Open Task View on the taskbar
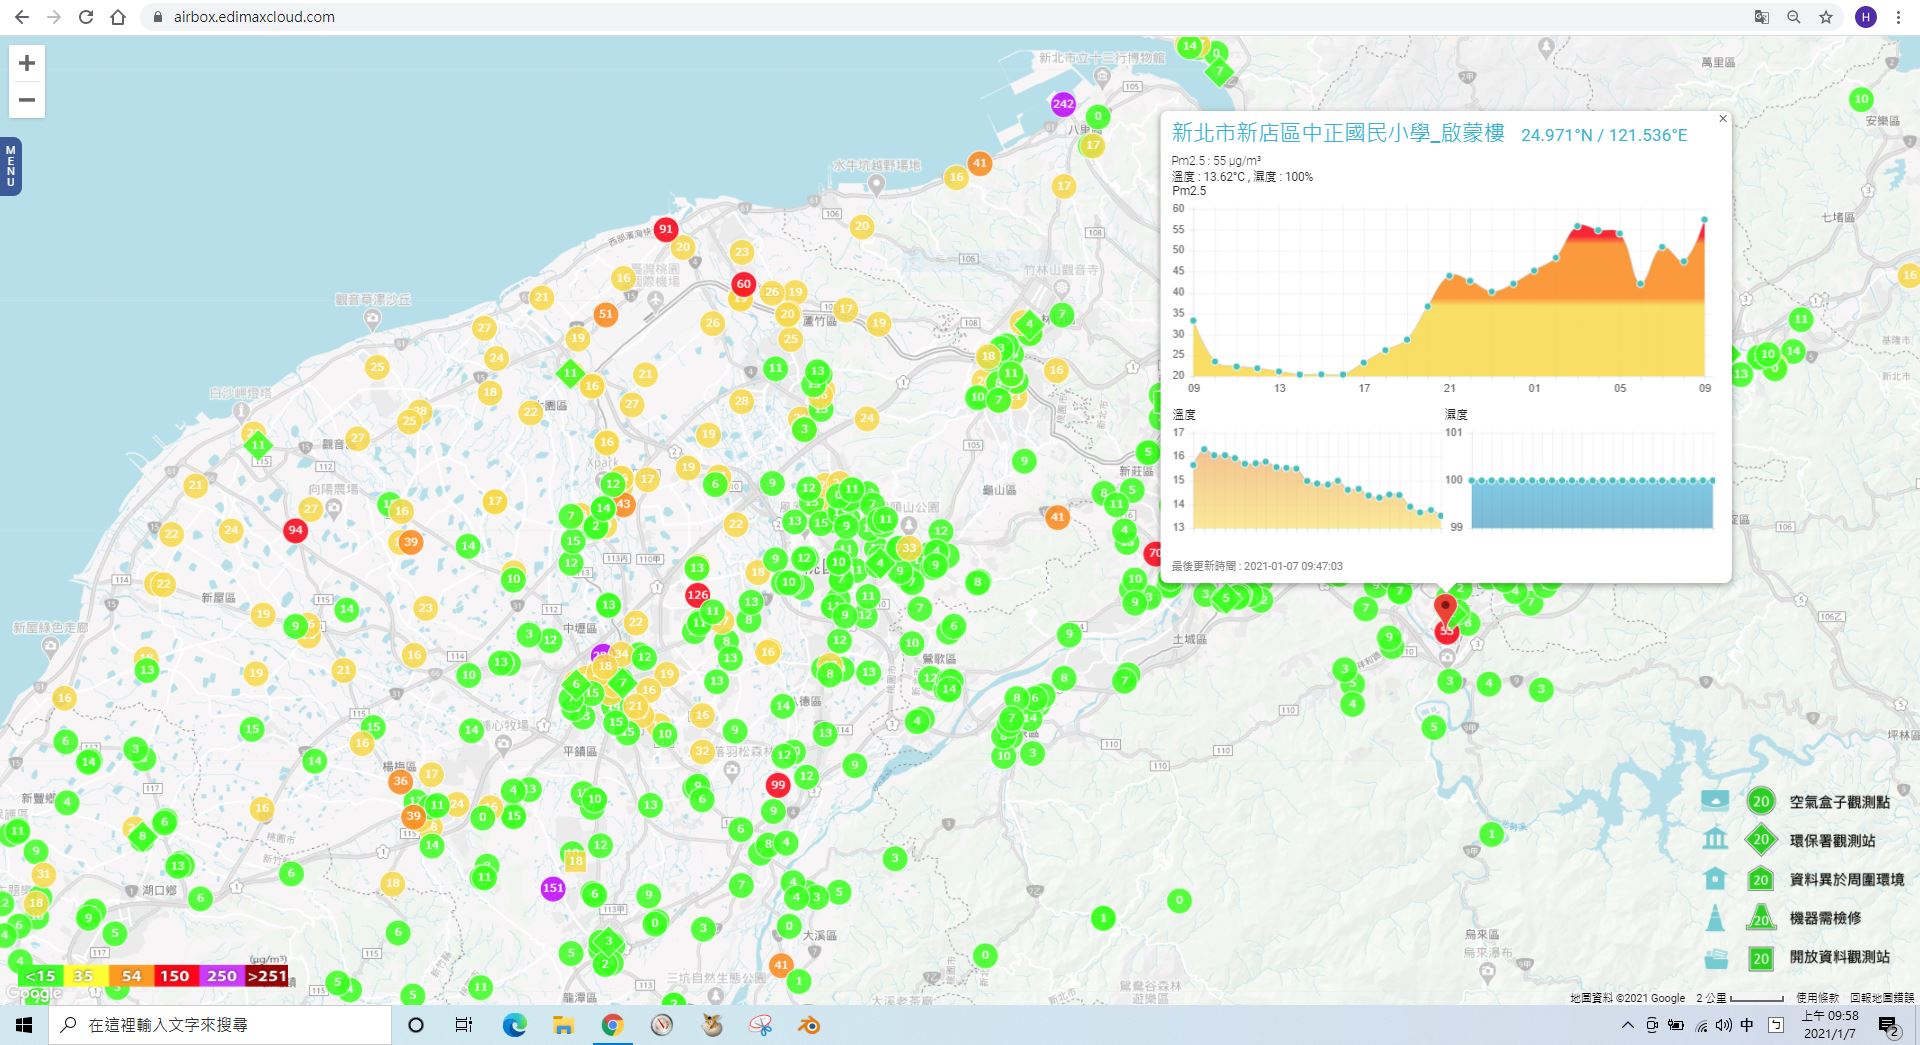Viewport: 1920px width, 1045px height. click(464, 1025)
